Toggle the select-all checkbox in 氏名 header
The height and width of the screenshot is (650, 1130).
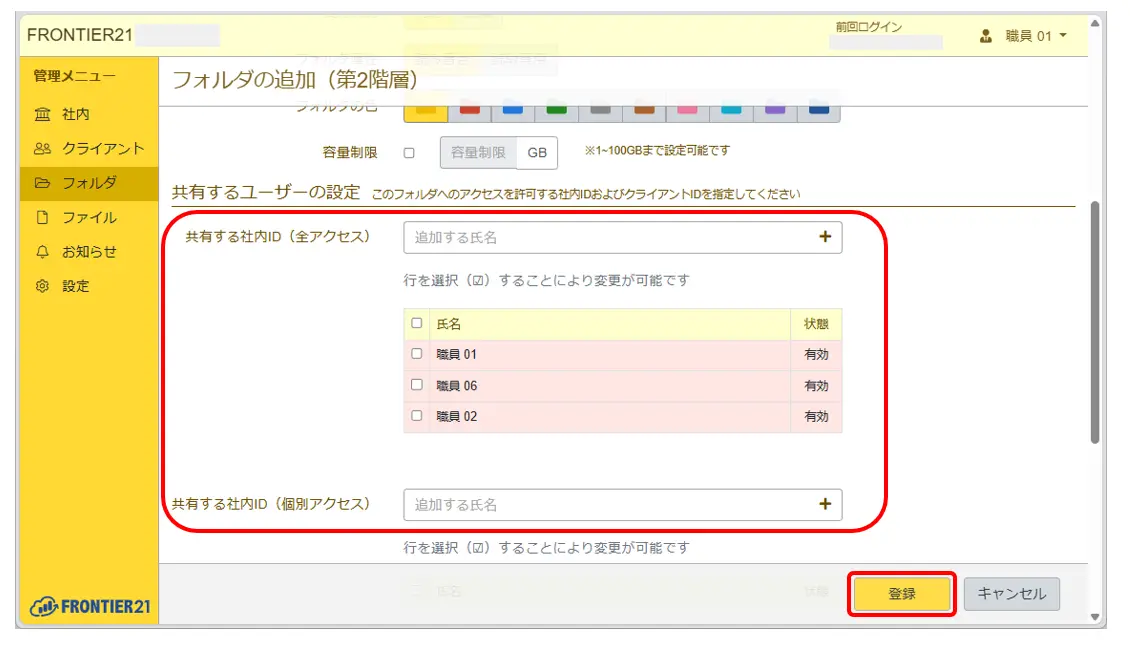tap(417, 324)
